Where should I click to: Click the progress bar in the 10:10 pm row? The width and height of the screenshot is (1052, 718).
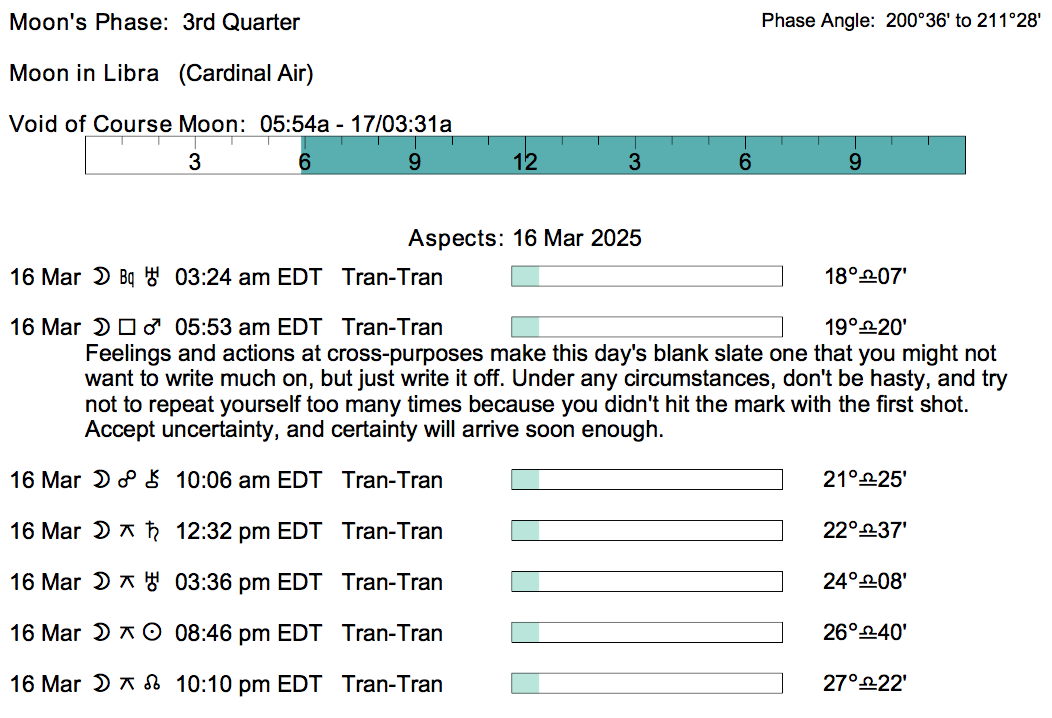point(646,684)
